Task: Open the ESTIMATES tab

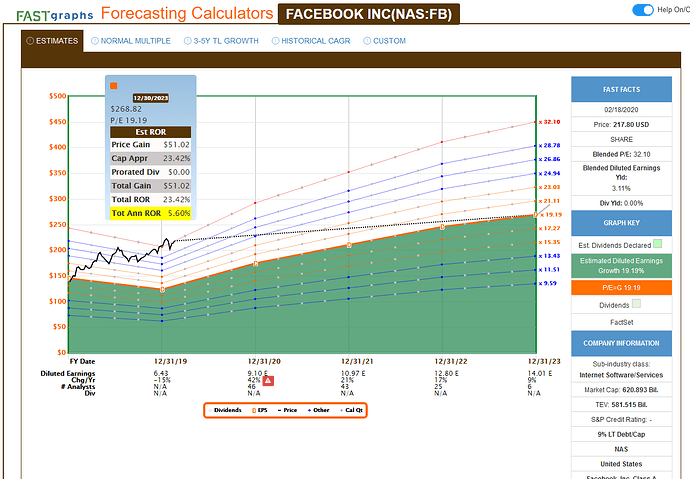Action: (x=52, y=41)
